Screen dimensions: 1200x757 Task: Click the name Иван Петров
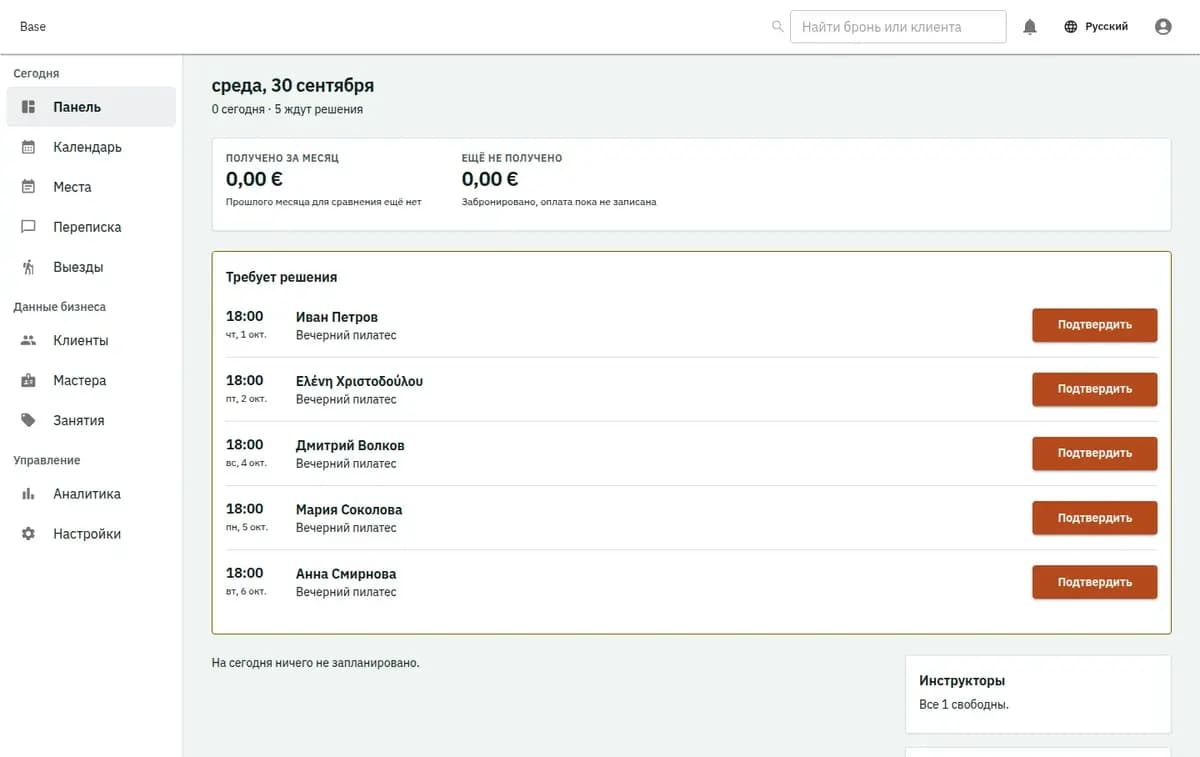coord(337,317)
